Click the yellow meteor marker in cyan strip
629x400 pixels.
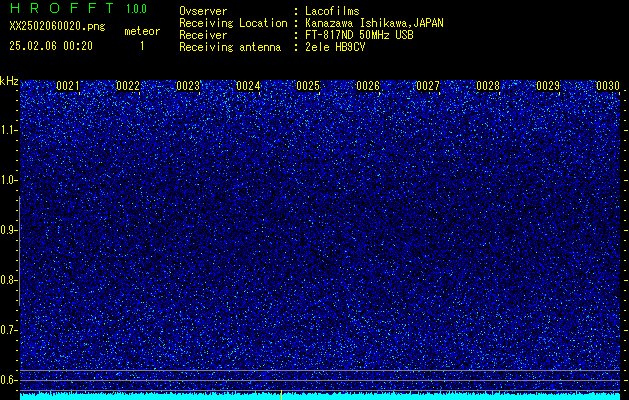tap(282, 395)
